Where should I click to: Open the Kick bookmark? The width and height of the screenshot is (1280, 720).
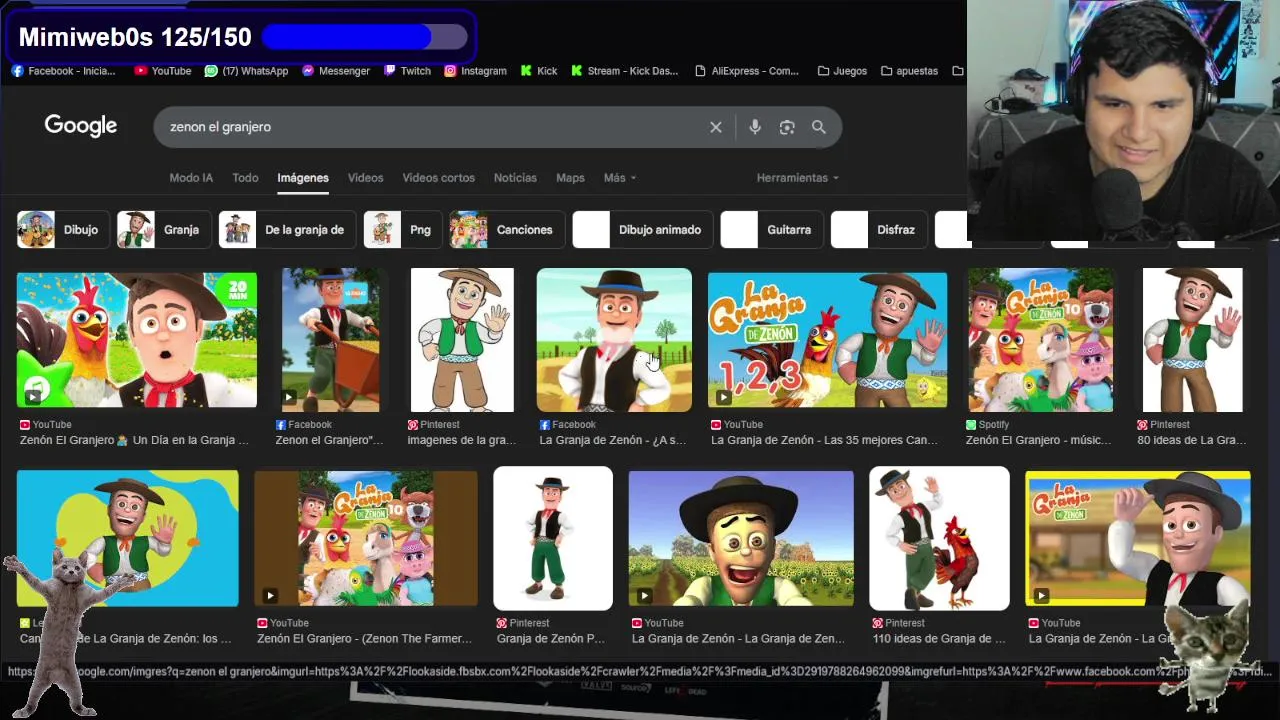[x=539, y=71]
